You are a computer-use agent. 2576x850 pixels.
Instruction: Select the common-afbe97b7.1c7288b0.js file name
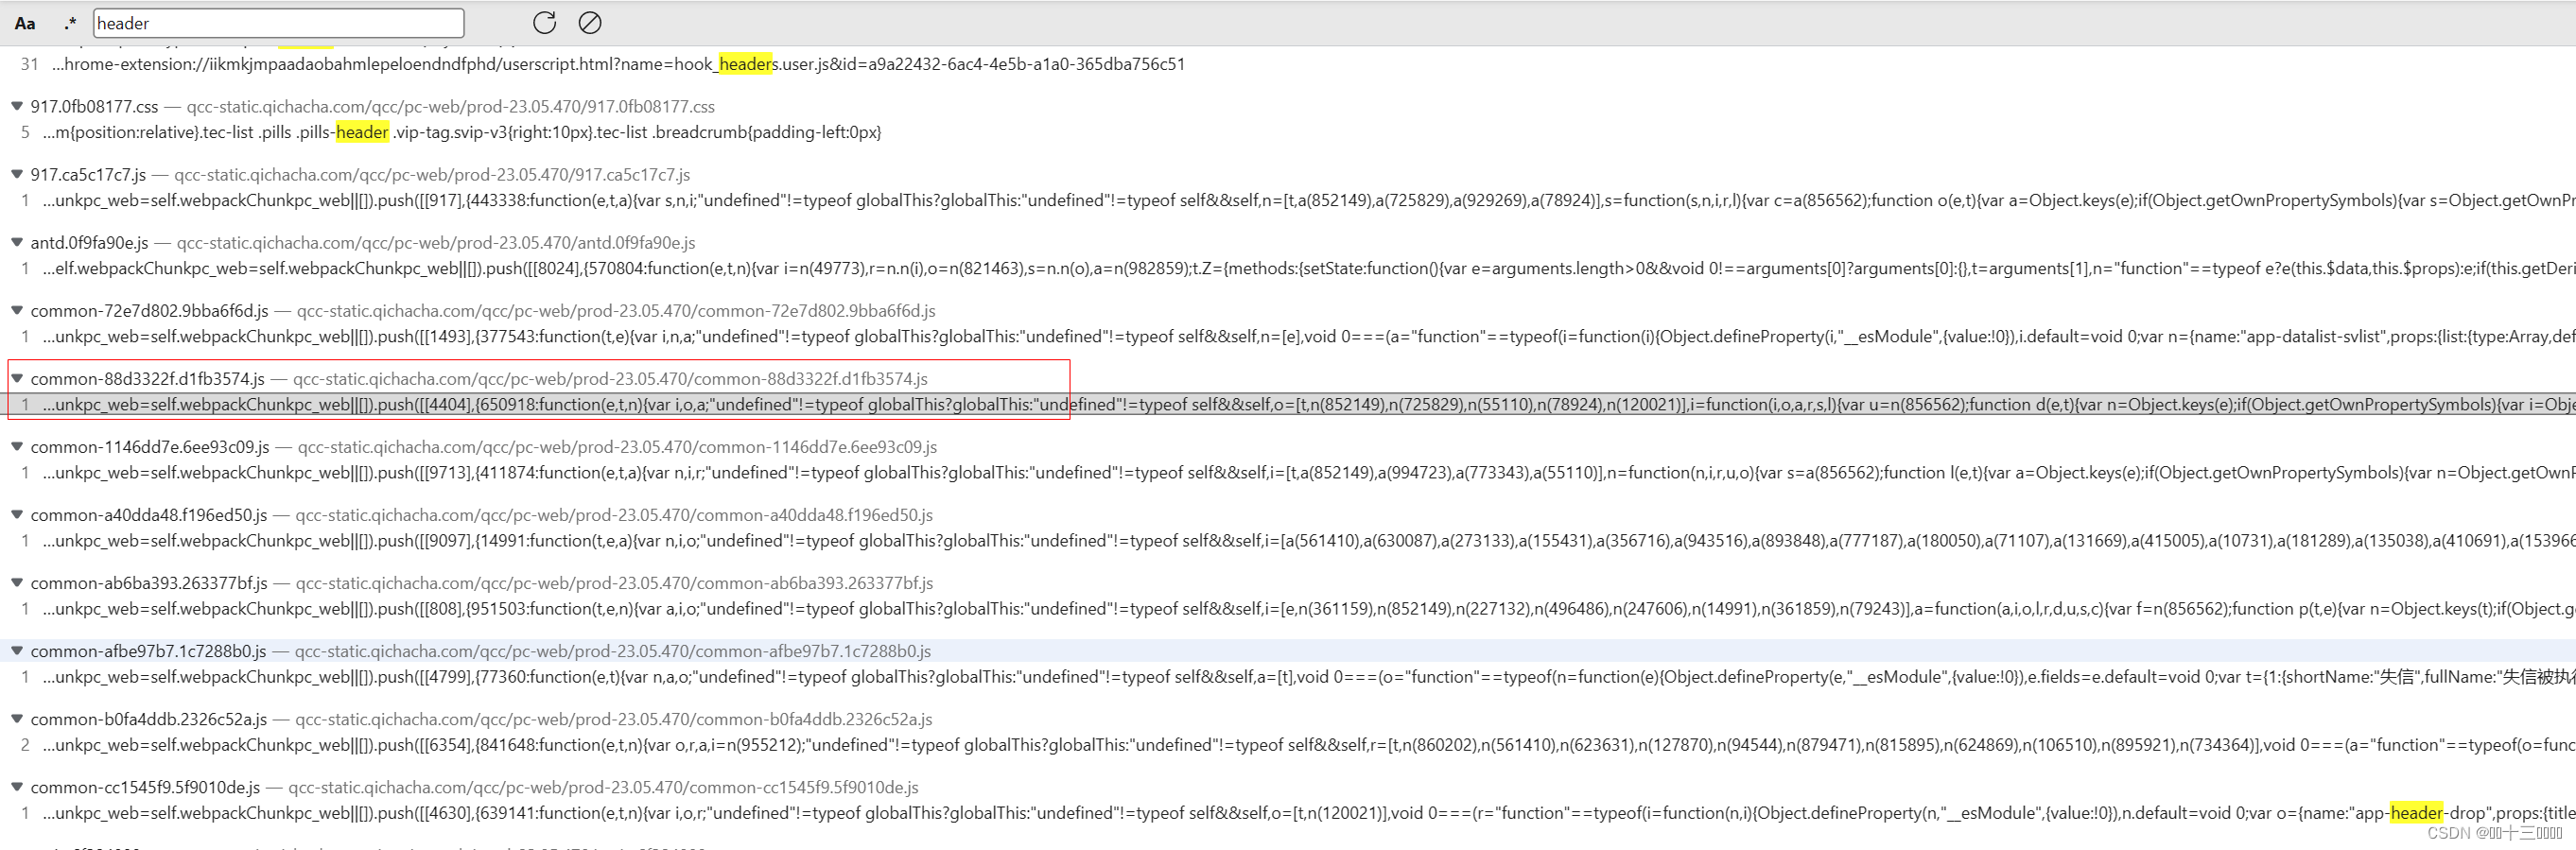(148, 650)
